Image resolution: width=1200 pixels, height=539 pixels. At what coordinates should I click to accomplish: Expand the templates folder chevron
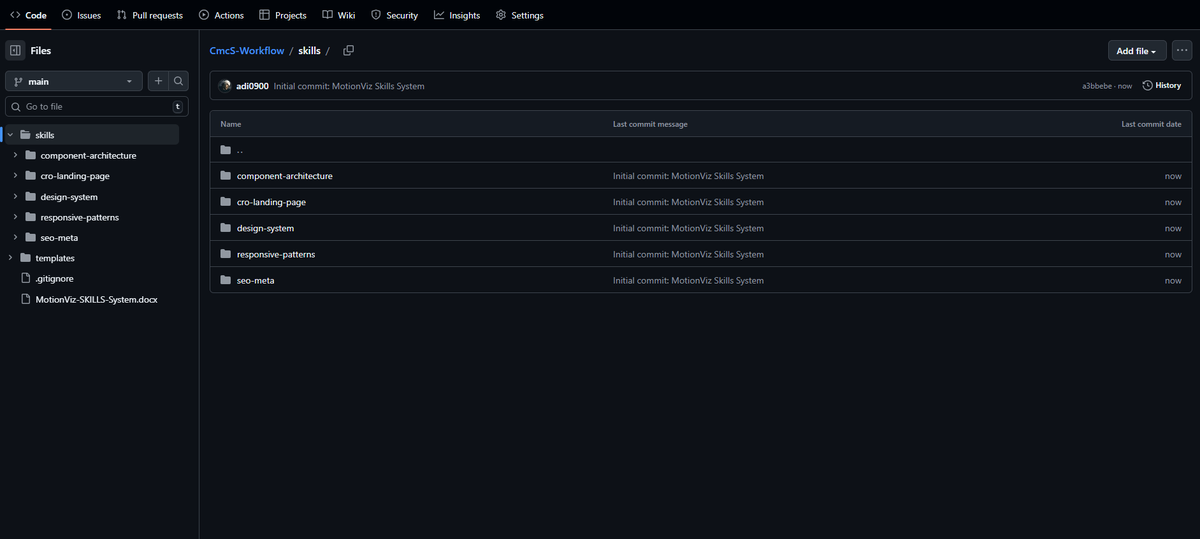point(10,258)
